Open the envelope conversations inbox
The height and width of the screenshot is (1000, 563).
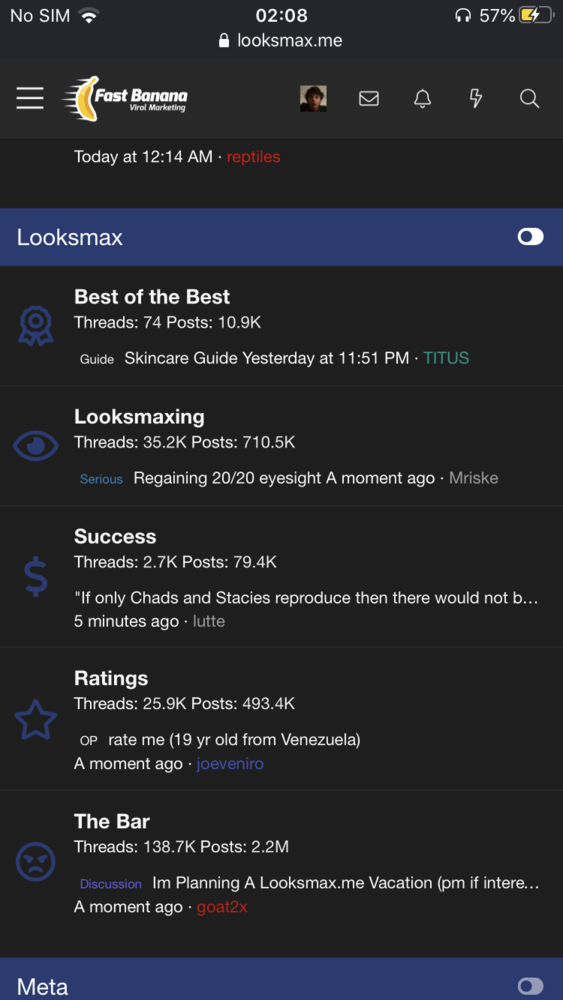[x=369, y=98]
